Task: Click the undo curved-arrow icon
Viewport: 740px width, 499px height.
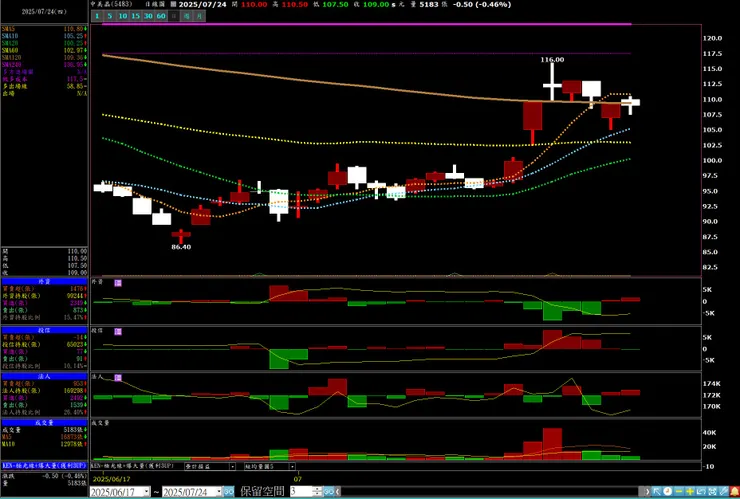Action: click(x=701, y=491)
